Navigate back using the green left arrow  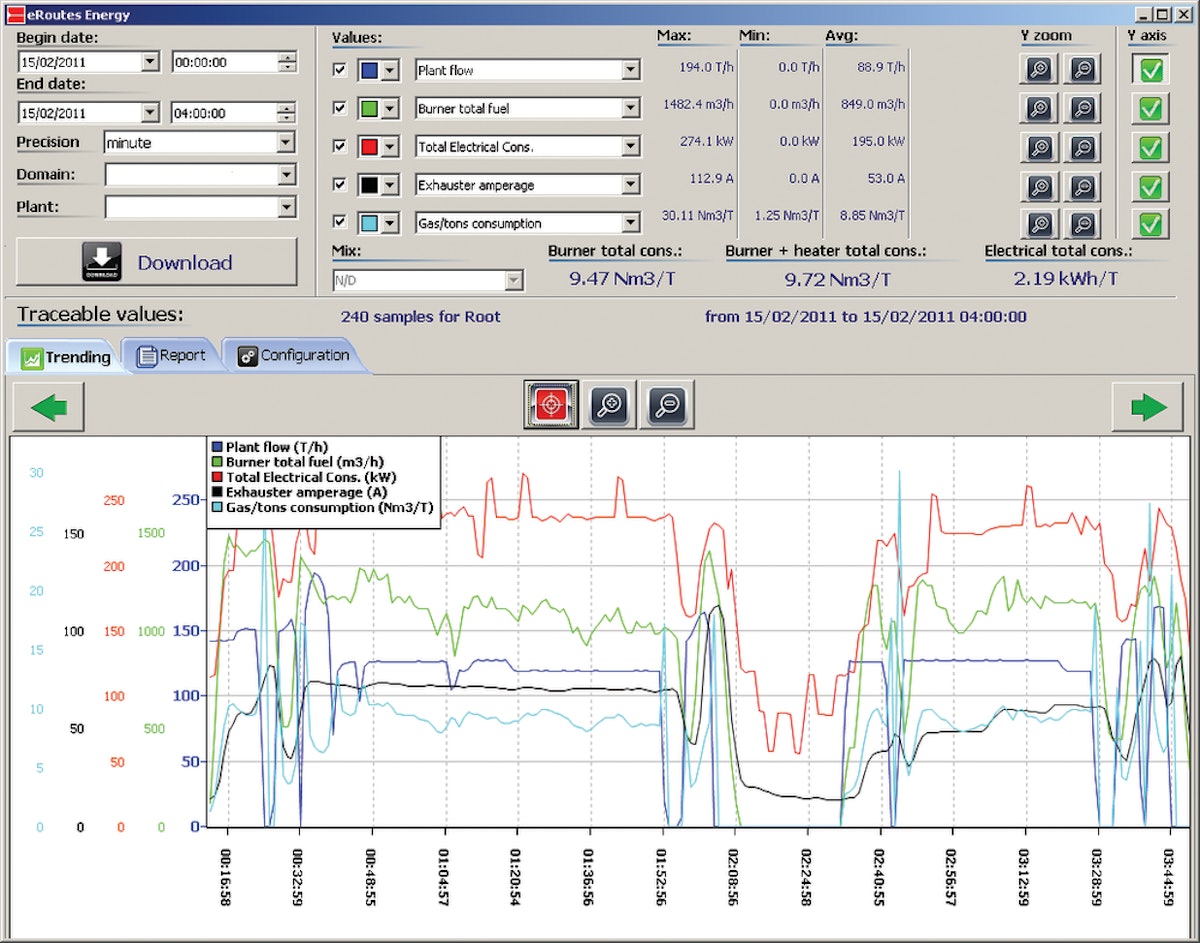49,405
